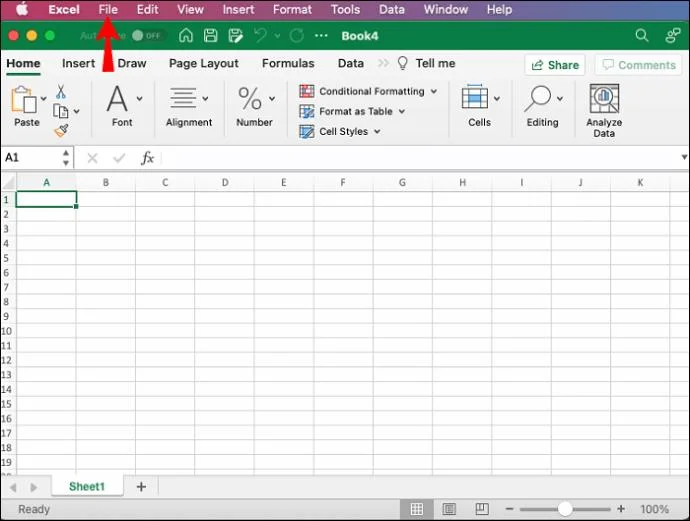Click the Name Box showing A1
The image size is (690, 521).
point(31,158)
